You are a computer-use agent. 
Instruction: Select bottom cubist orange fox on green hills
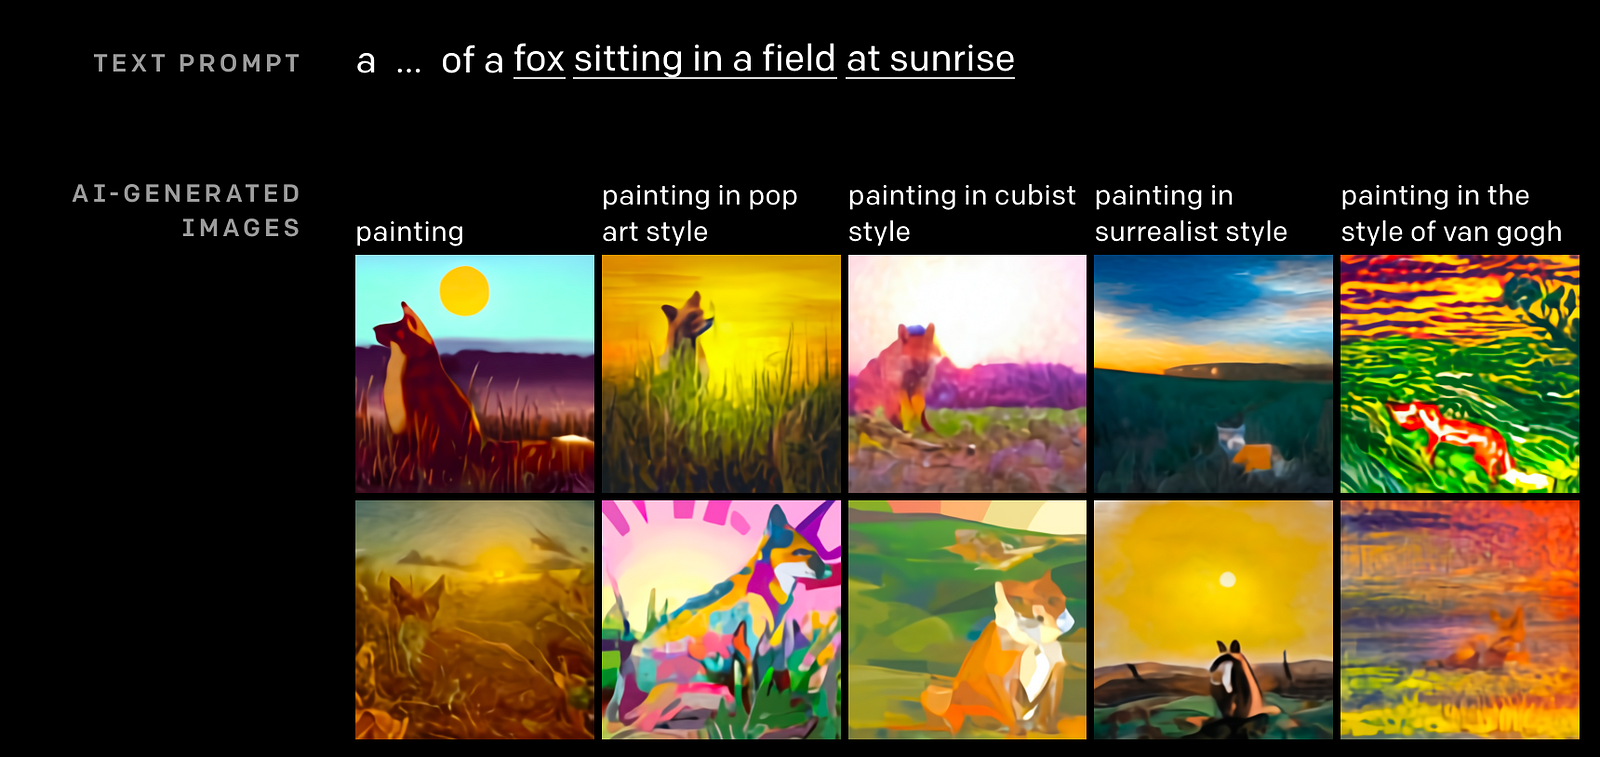[967, 620]
